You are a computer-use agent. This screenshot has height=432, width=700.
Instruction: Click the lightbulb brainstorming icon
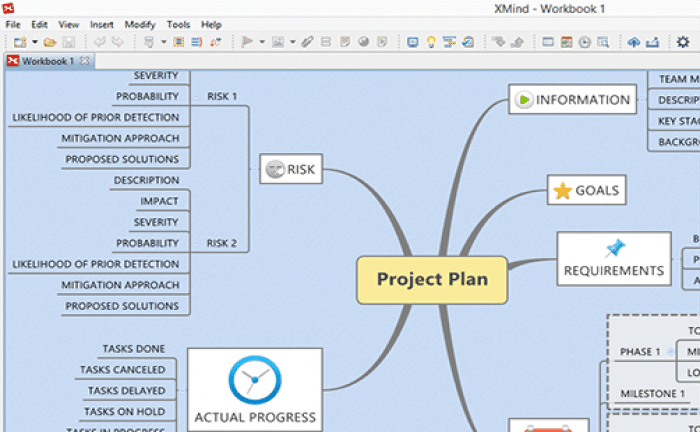tap(432, 42)
